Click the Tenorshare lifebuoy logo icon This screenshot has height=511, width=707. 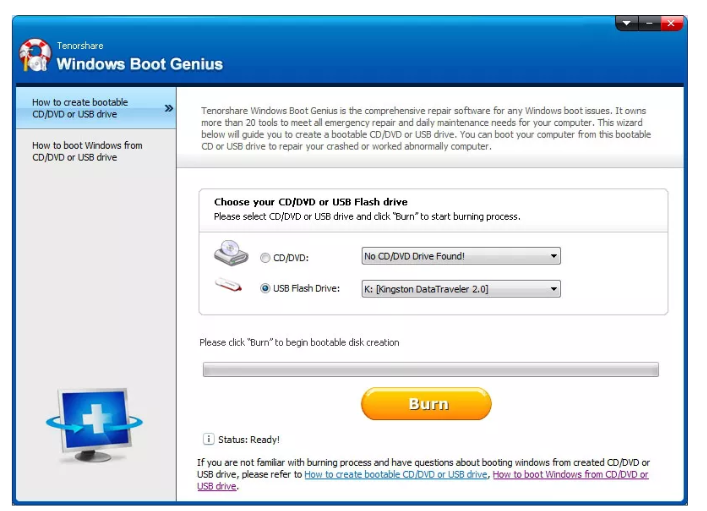point(35,56)
